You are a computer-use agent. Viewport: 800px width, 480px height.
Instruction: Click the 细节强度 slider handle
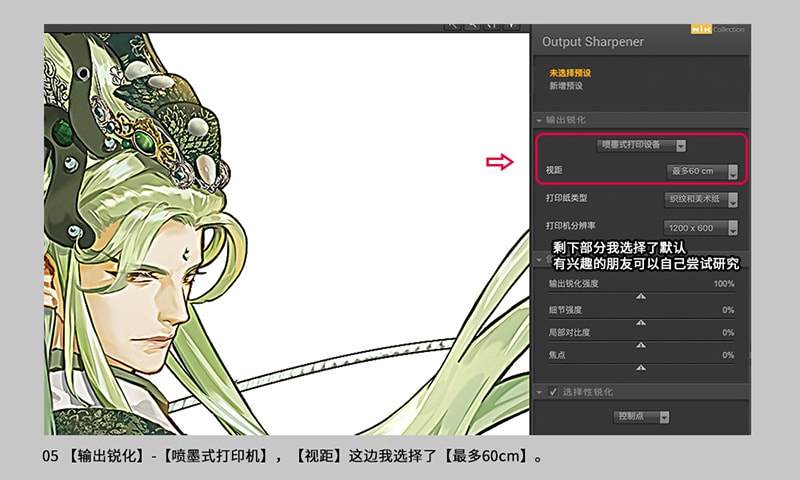[x=641, y=321]
